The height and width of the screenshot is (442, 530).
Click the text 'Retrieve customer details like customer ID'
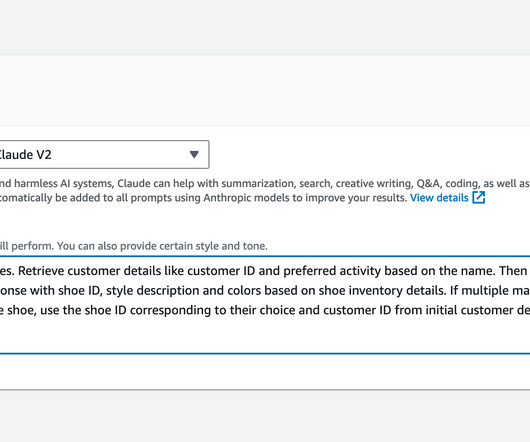pyautogui.click(x=136, y=271)
